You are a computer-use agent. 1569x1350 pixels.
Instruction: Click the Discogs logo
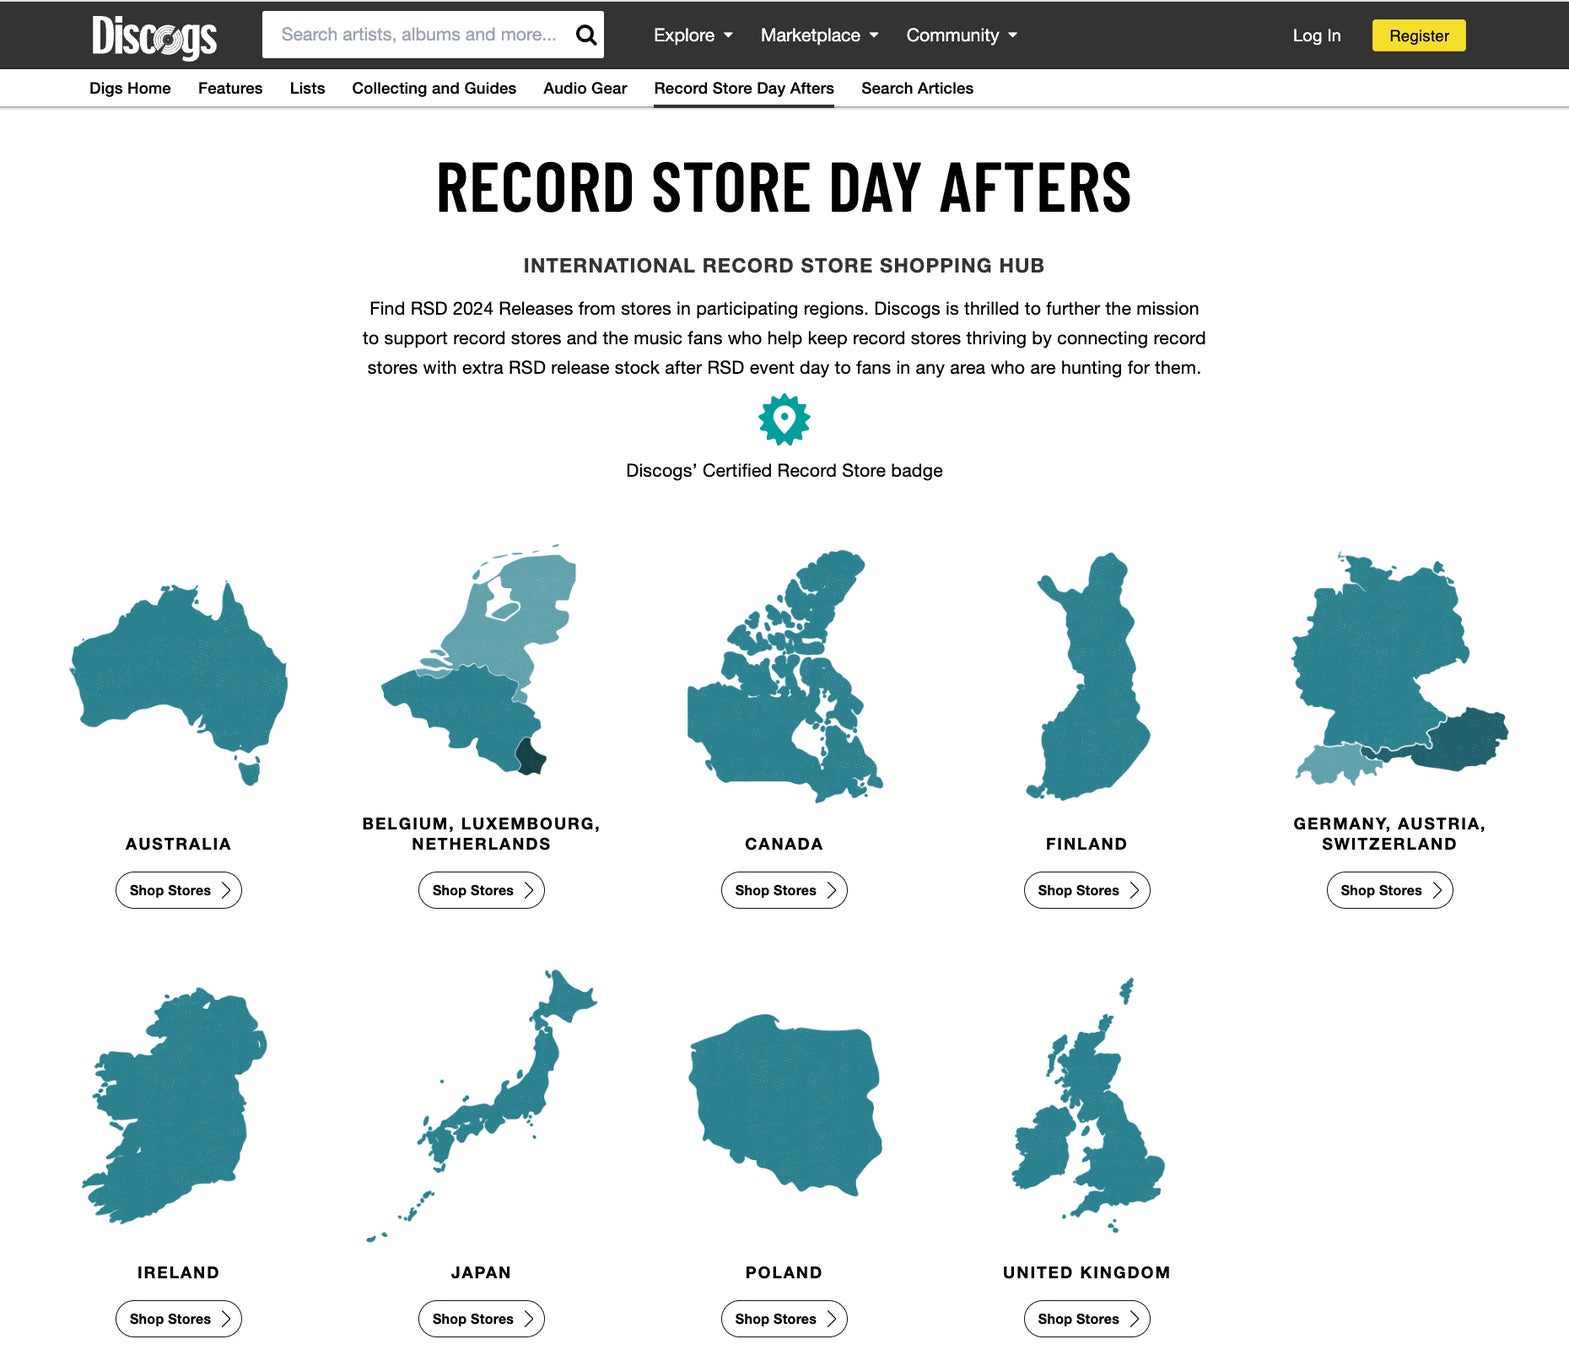tap(154, 36)
